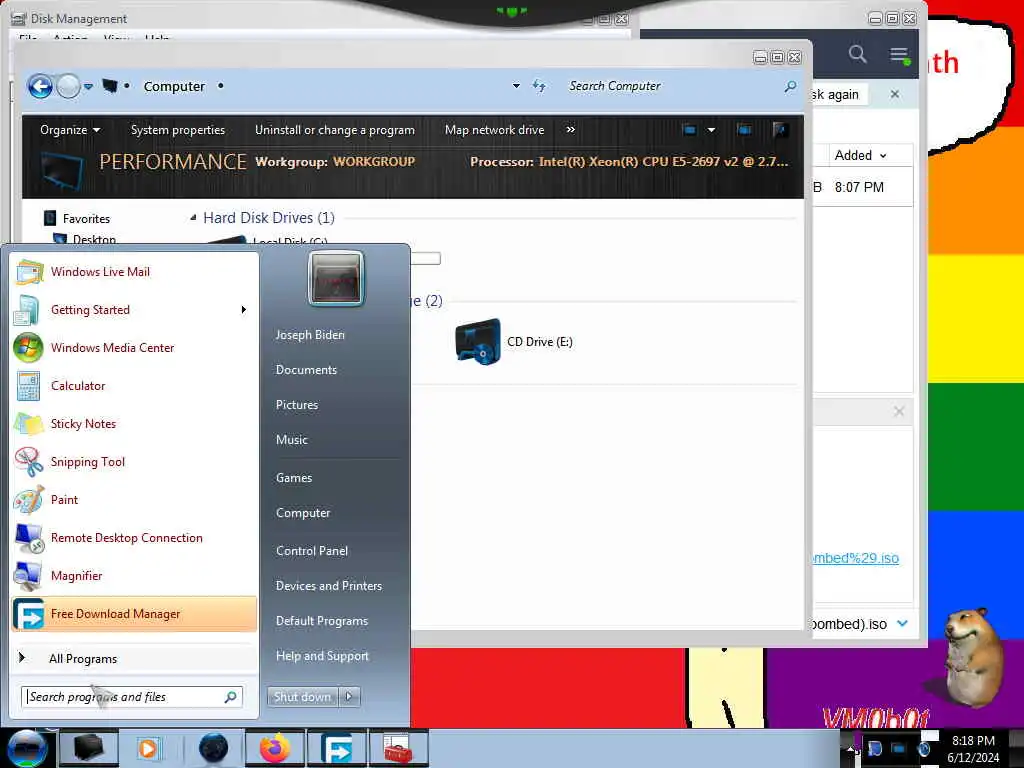
Task: Click the CD Drive (E:) icon
Action: (477, 342)
